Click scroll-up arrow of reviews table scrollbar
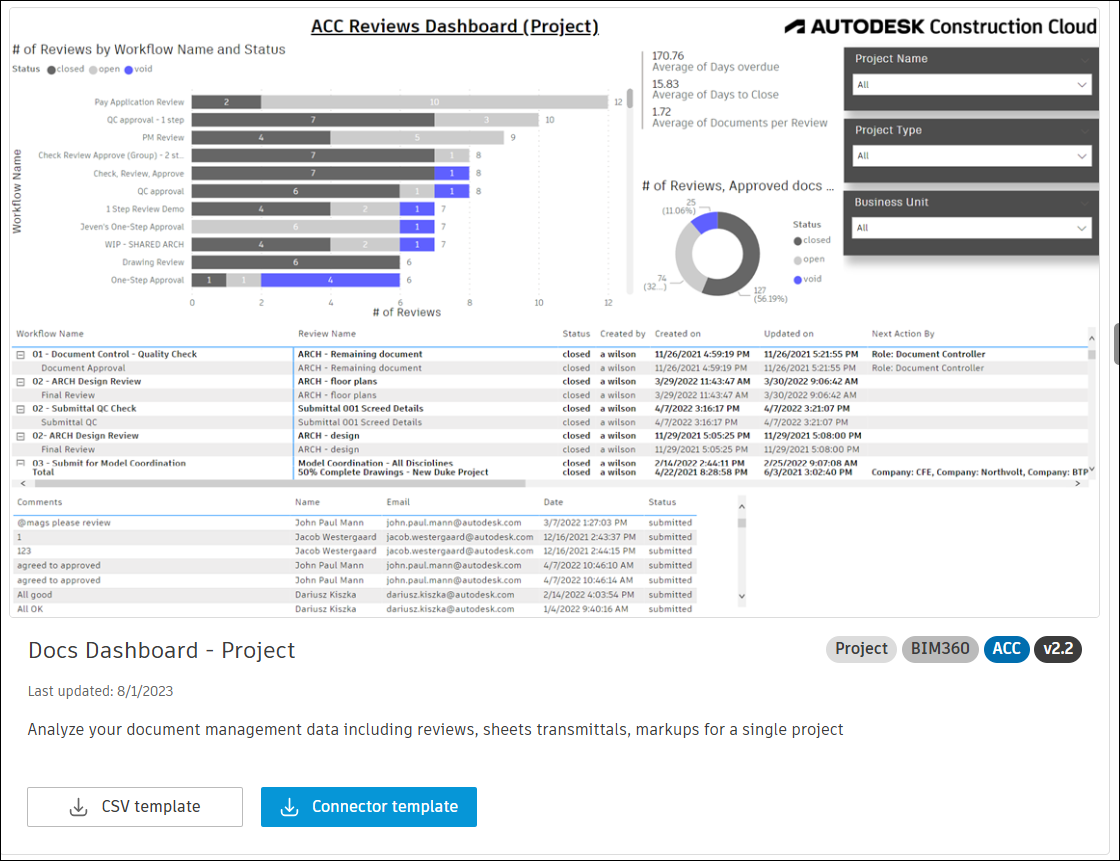This screenshot has height=861, width=1120. coord(1091,338)
